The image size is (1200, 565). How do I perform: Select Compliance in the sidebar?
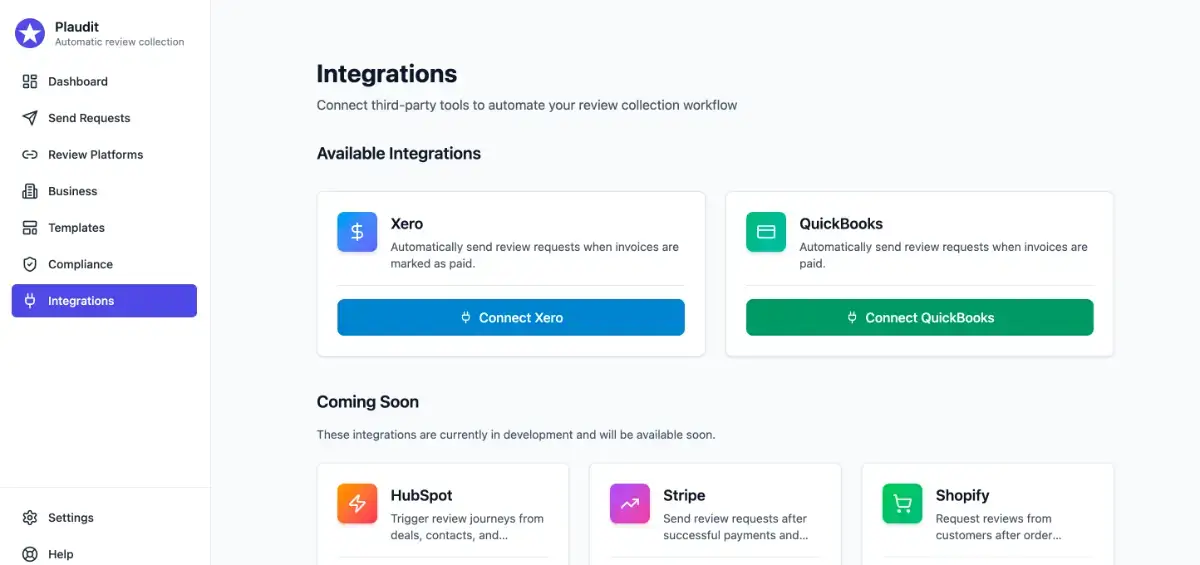point(104,264)
